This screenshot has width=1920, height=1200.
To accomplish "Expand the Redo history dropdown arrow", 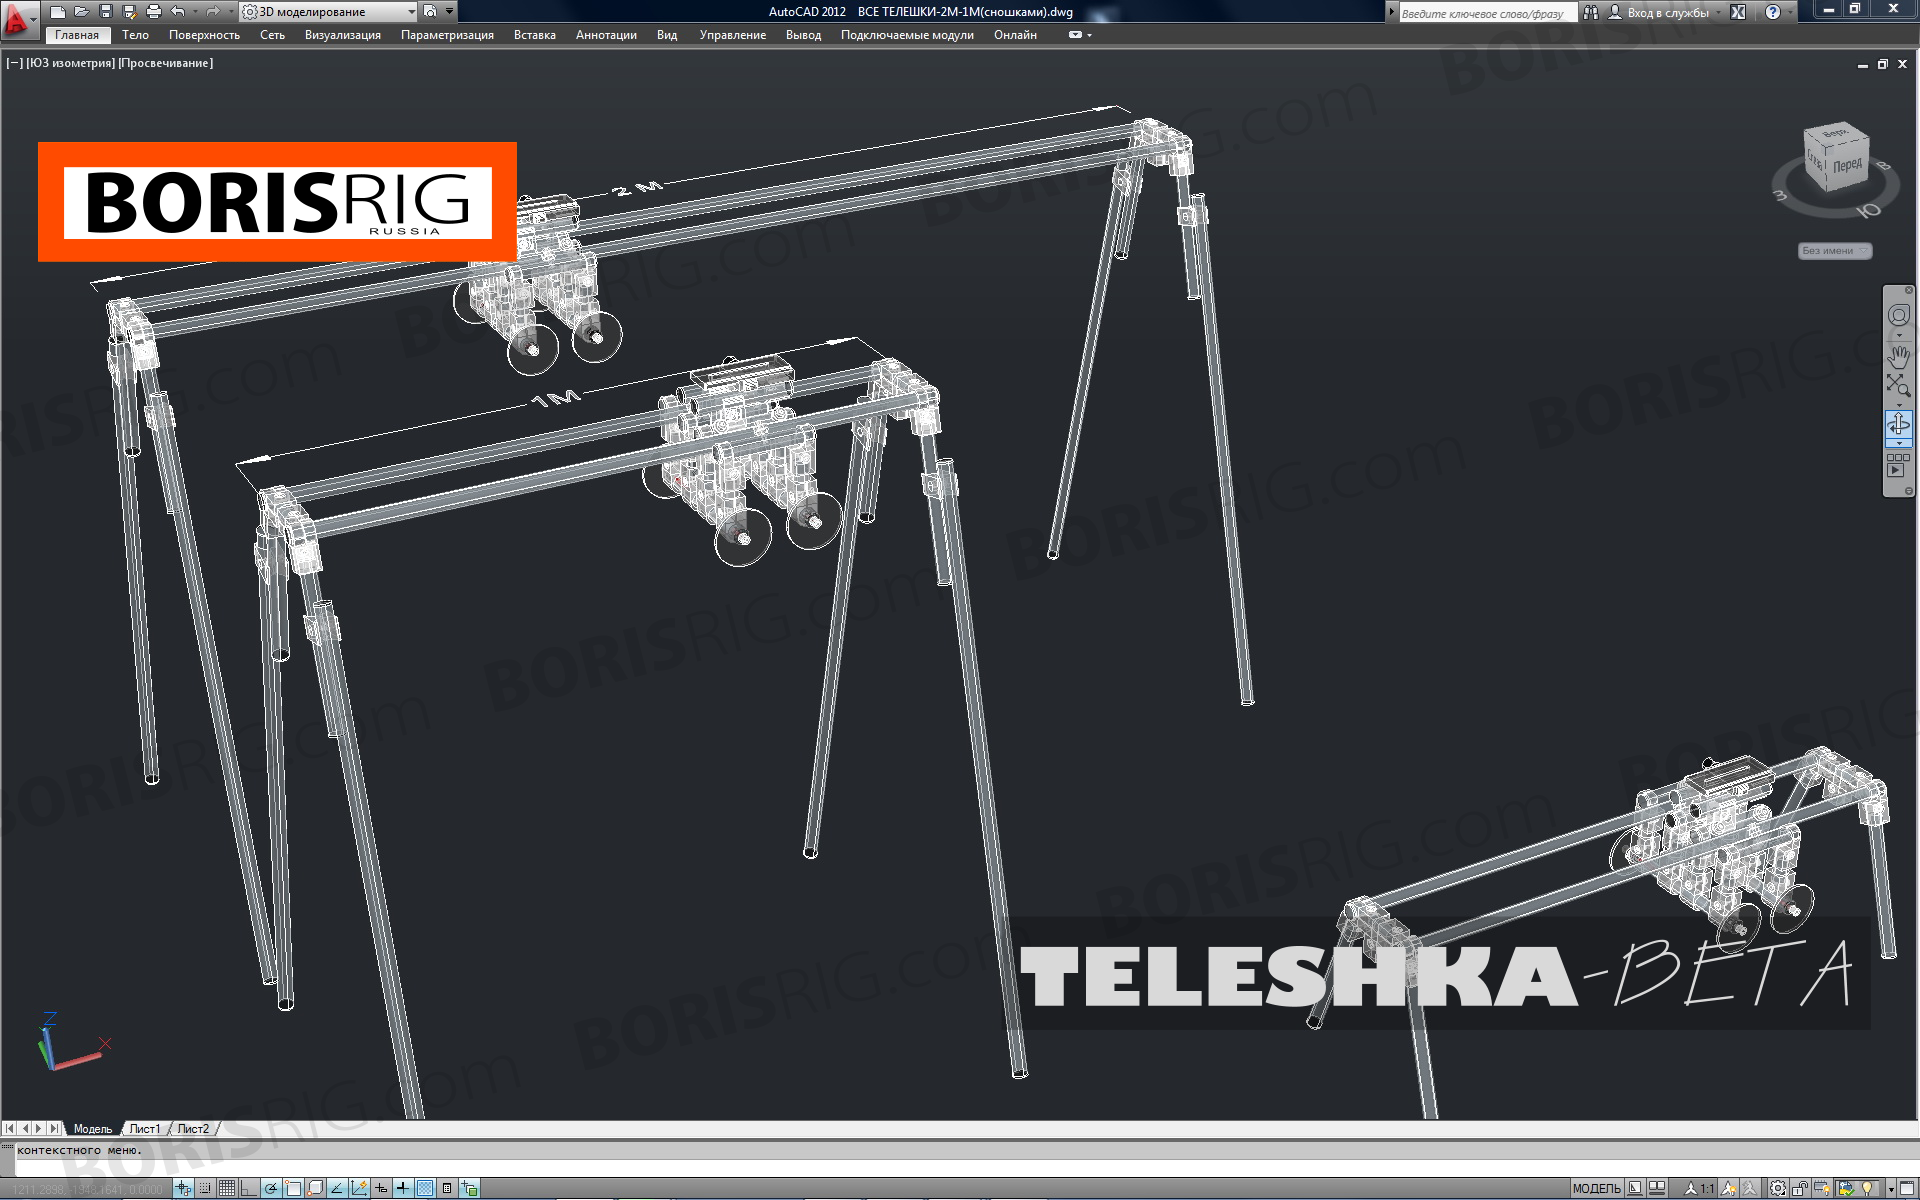I will point(231,12).
